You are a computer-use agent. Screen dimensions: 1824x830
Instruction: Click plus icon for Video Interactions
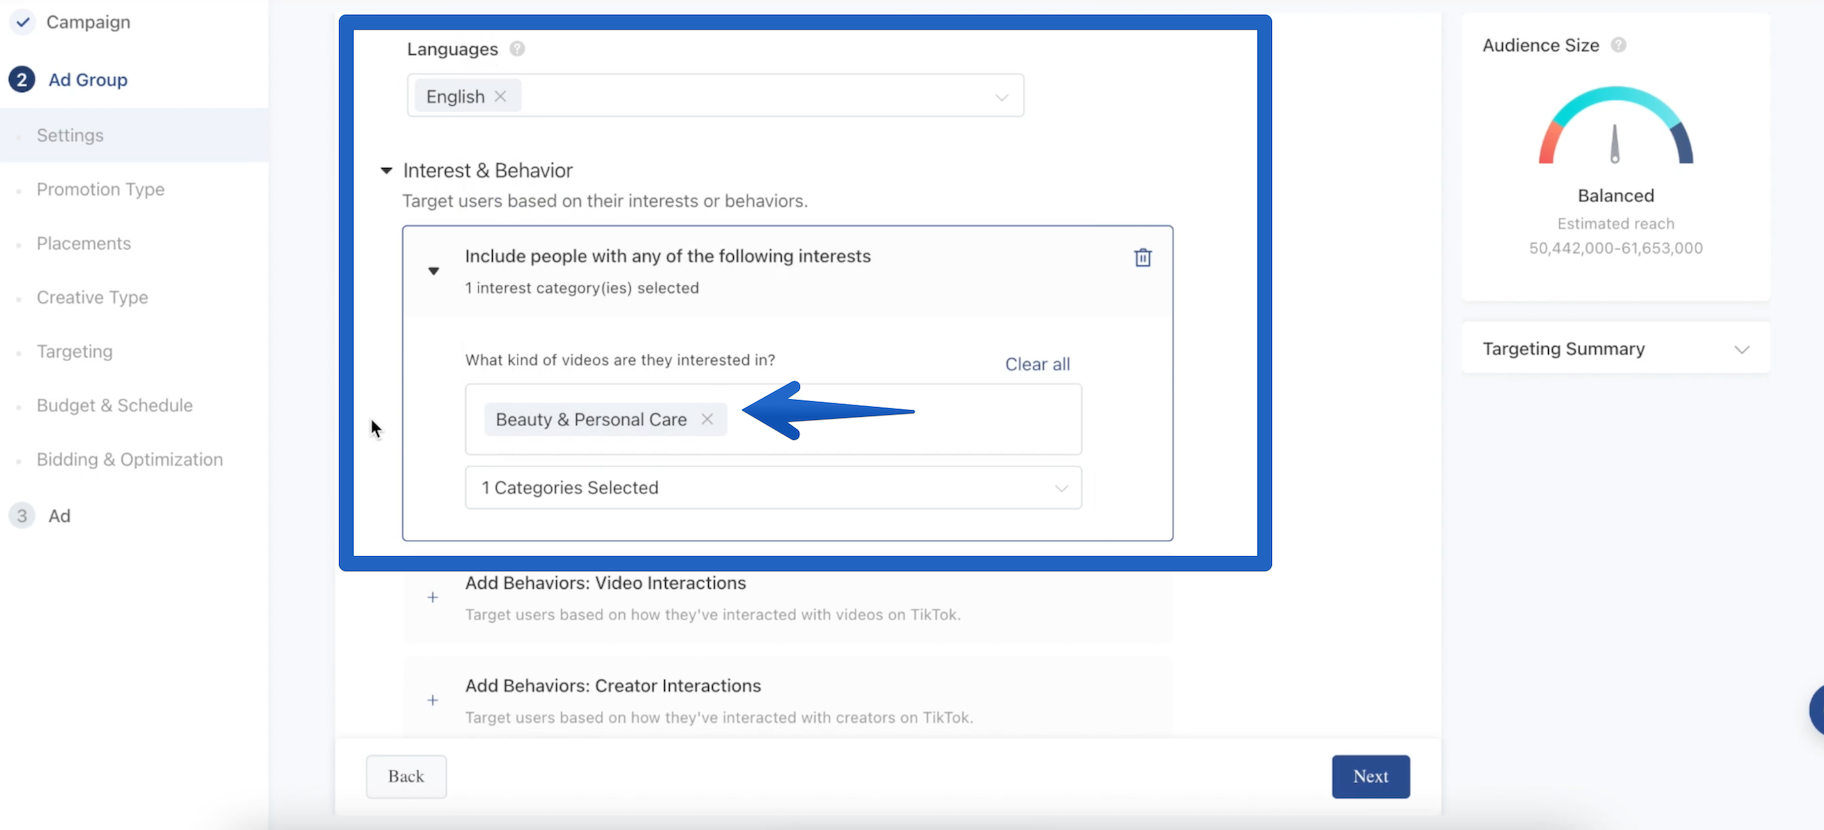click(432, 598)
